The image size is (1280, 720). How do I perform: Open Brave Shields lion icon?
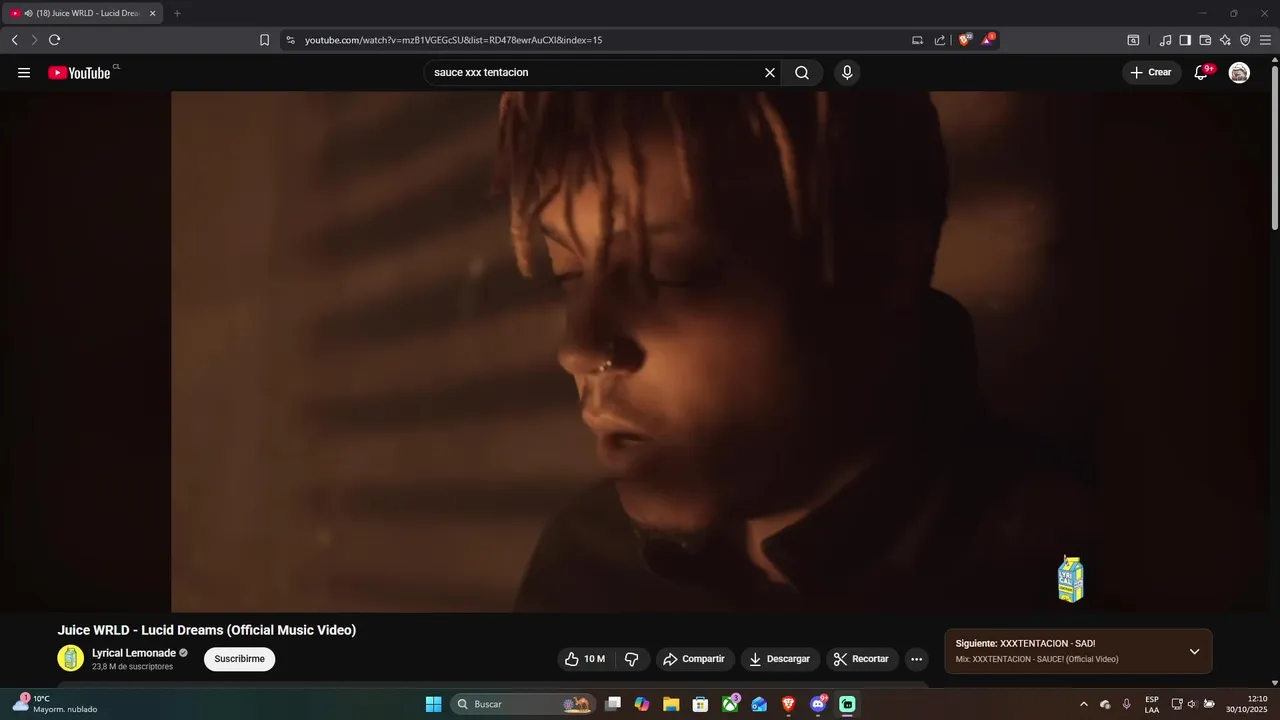964,40
